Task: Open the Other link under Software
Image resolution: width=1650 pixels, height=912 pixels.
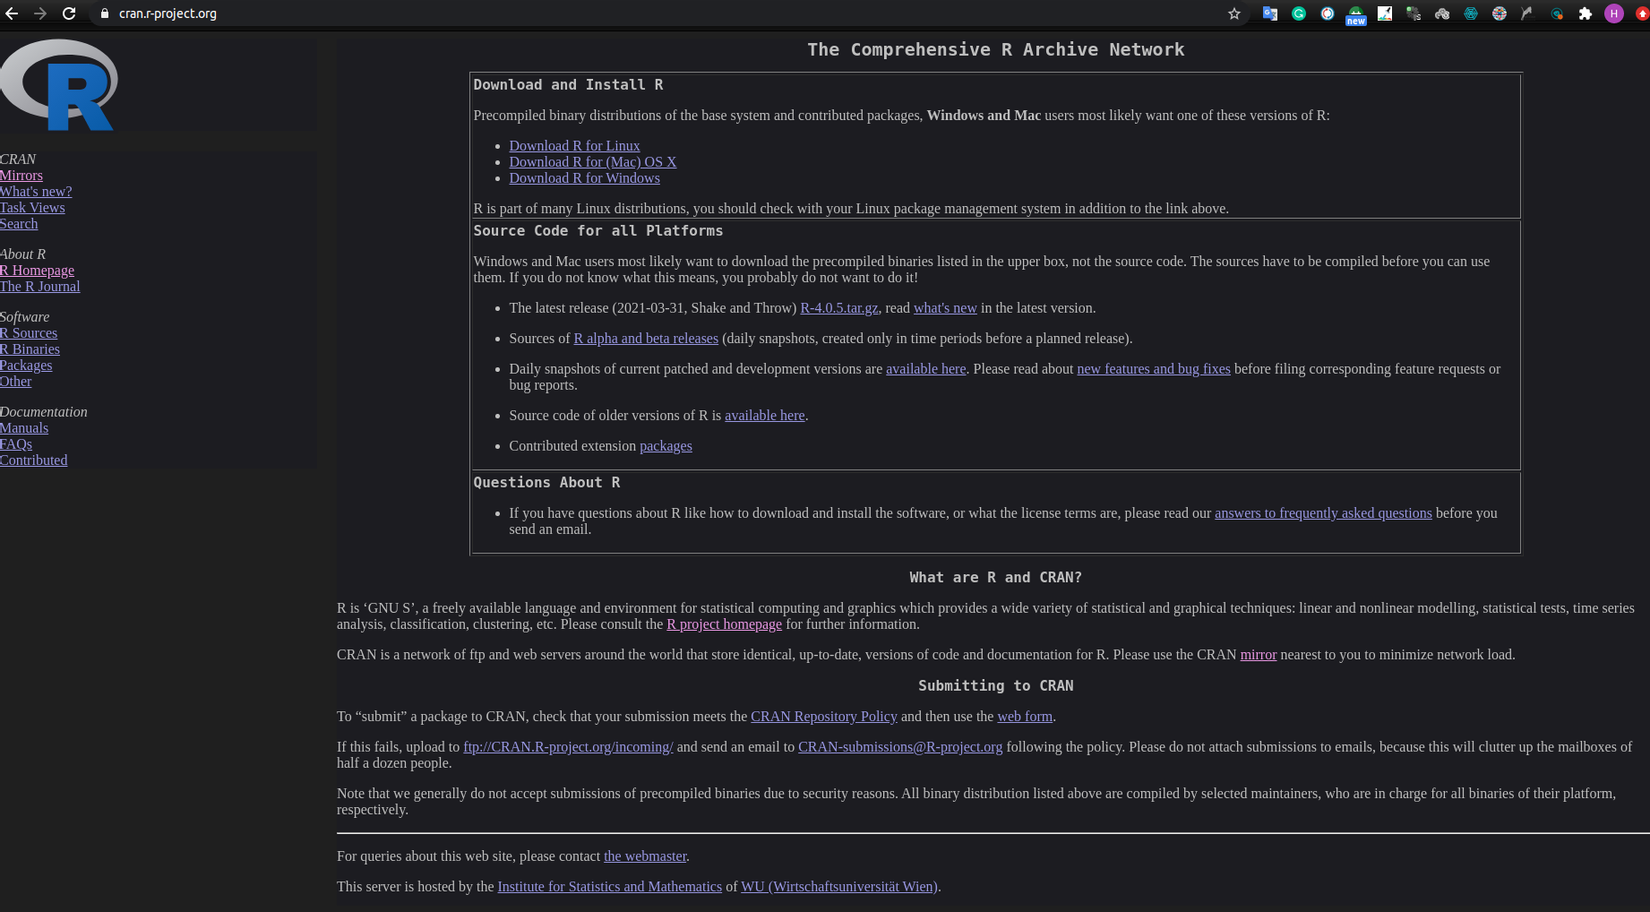Action: point(16,382)
